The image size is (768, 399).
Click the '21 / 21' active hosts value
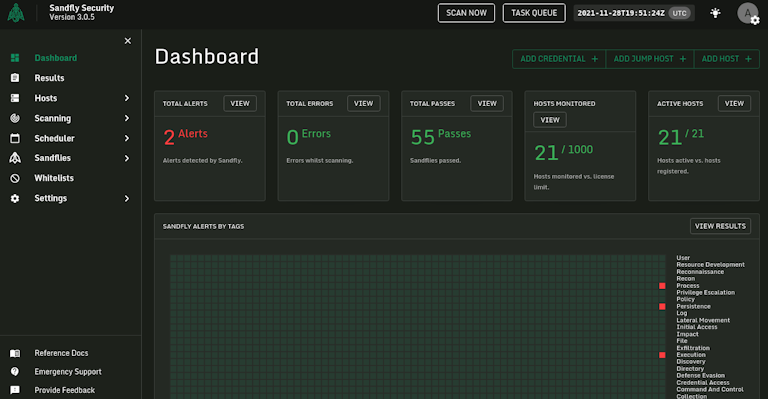(x=681, y=137)
